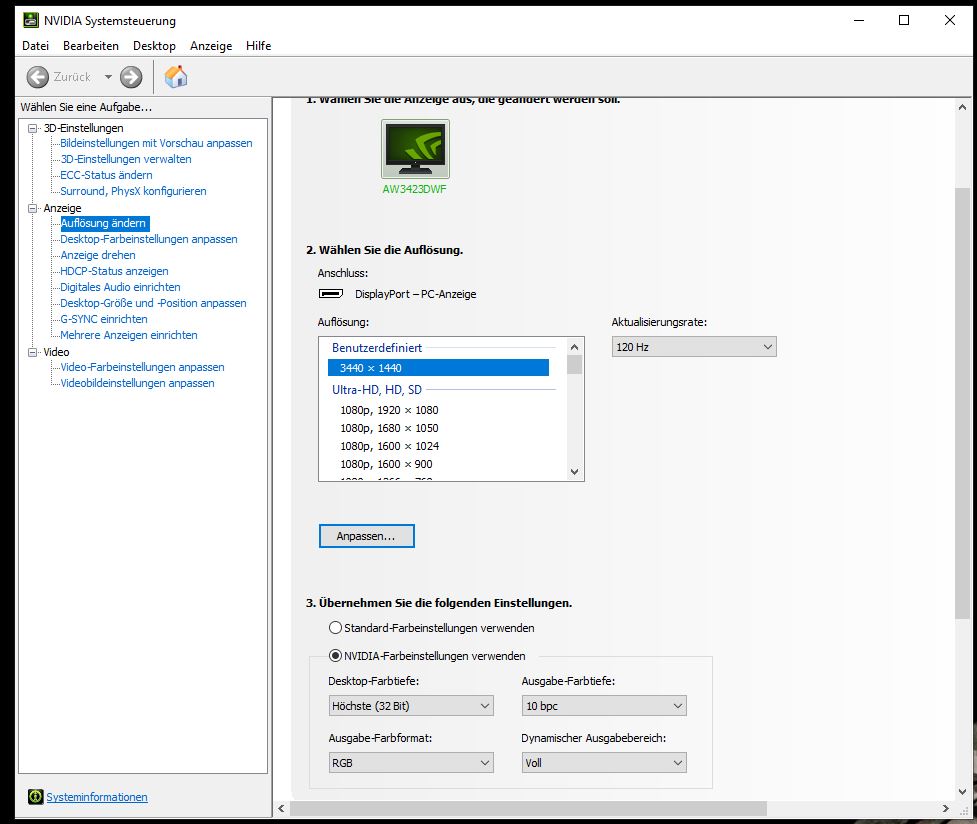Open the Datei menu
This screenshot has height=824, width=977.
pyautogui.click(x=36, y=46)
